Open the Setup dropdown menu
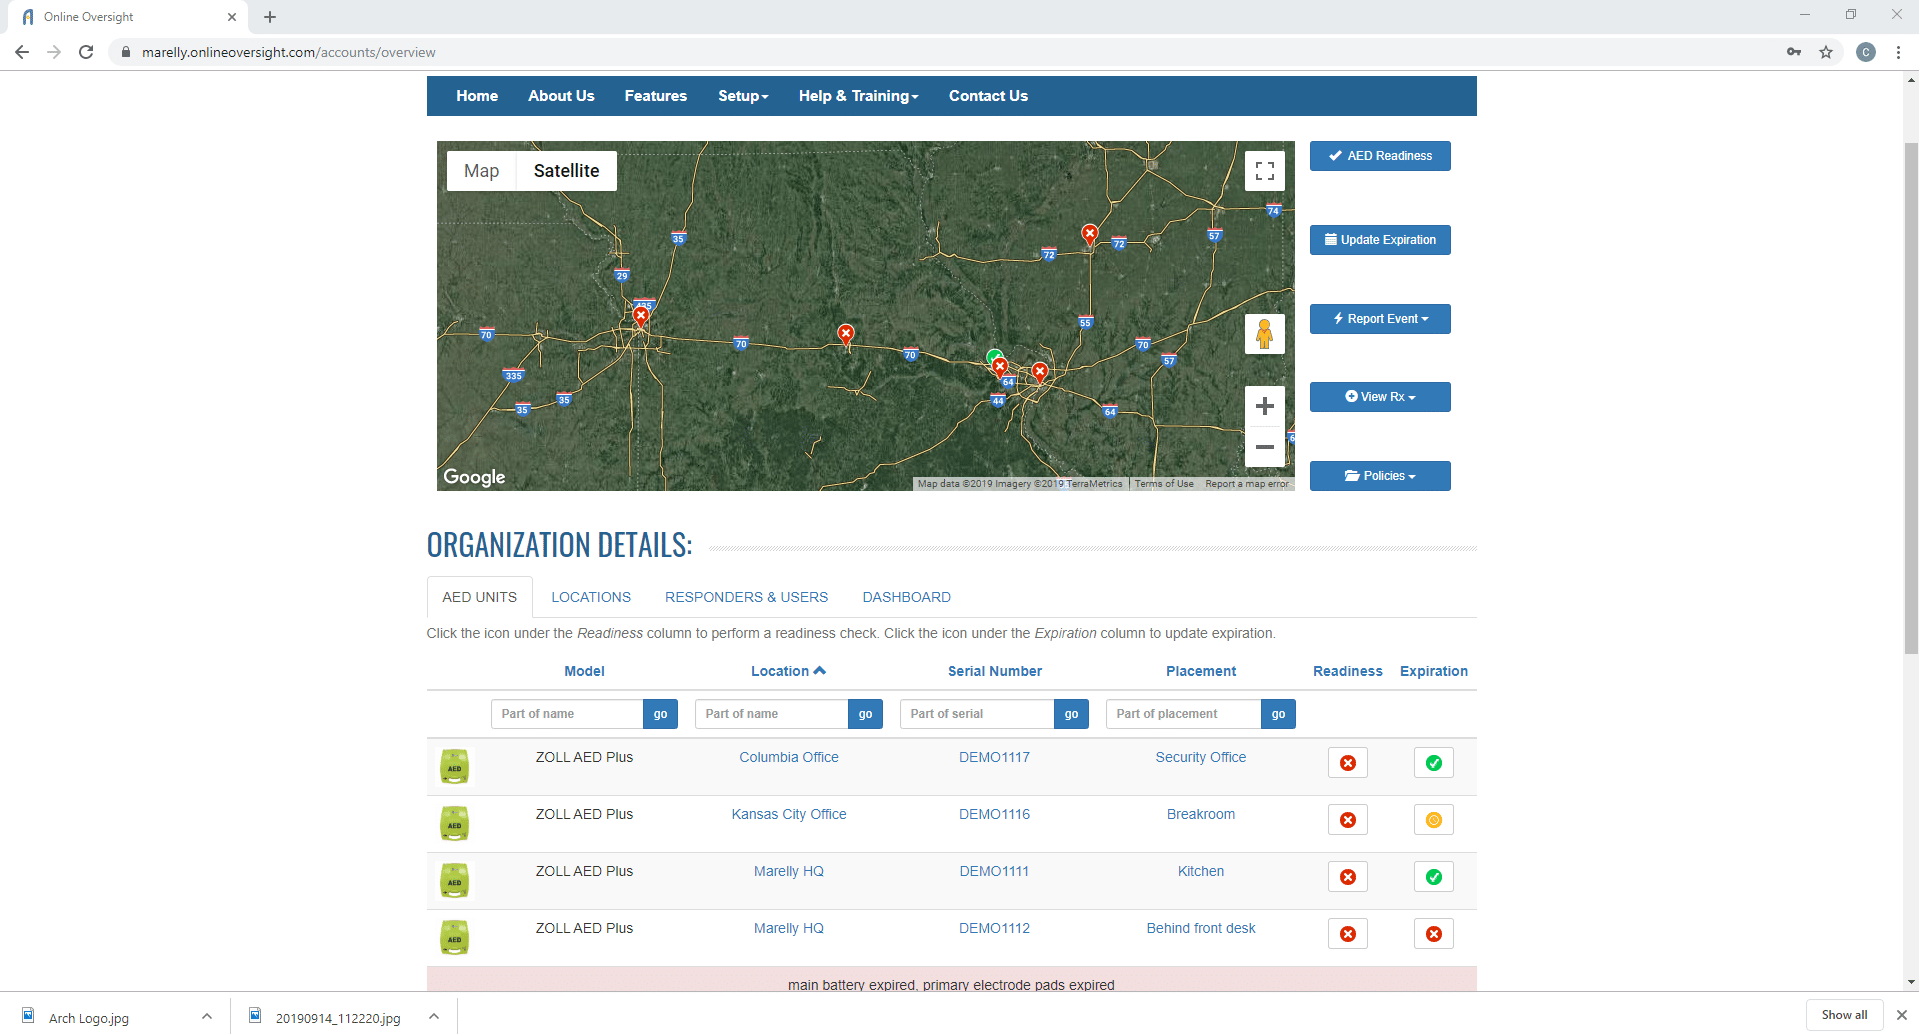The width and height of the screenshot is (1919, 1036). (x=743, y=96)
